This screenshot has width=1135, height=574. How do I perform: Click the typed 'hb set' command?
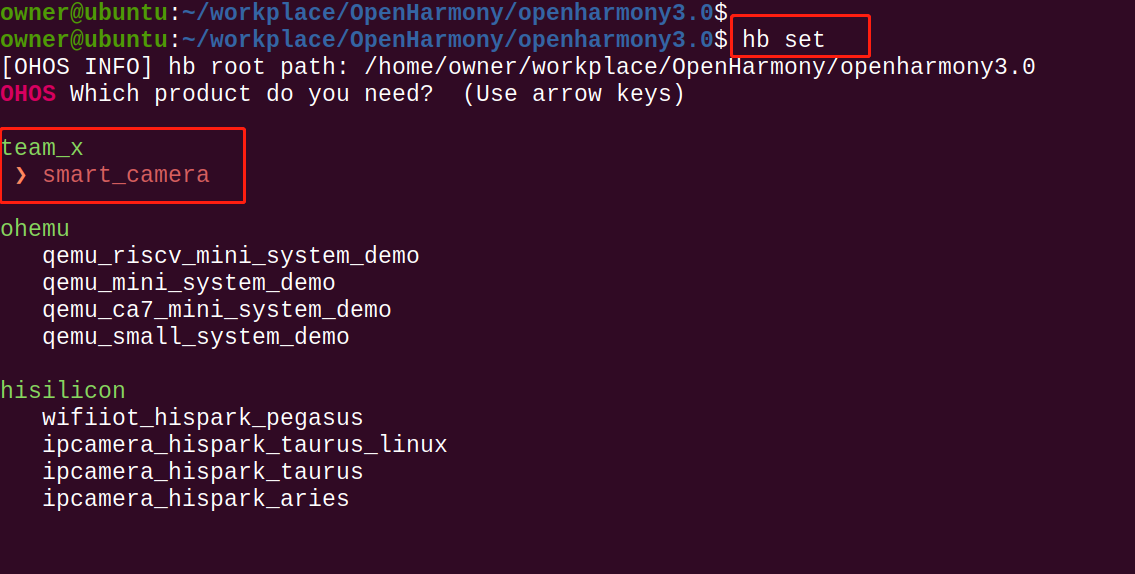(783, 40)
